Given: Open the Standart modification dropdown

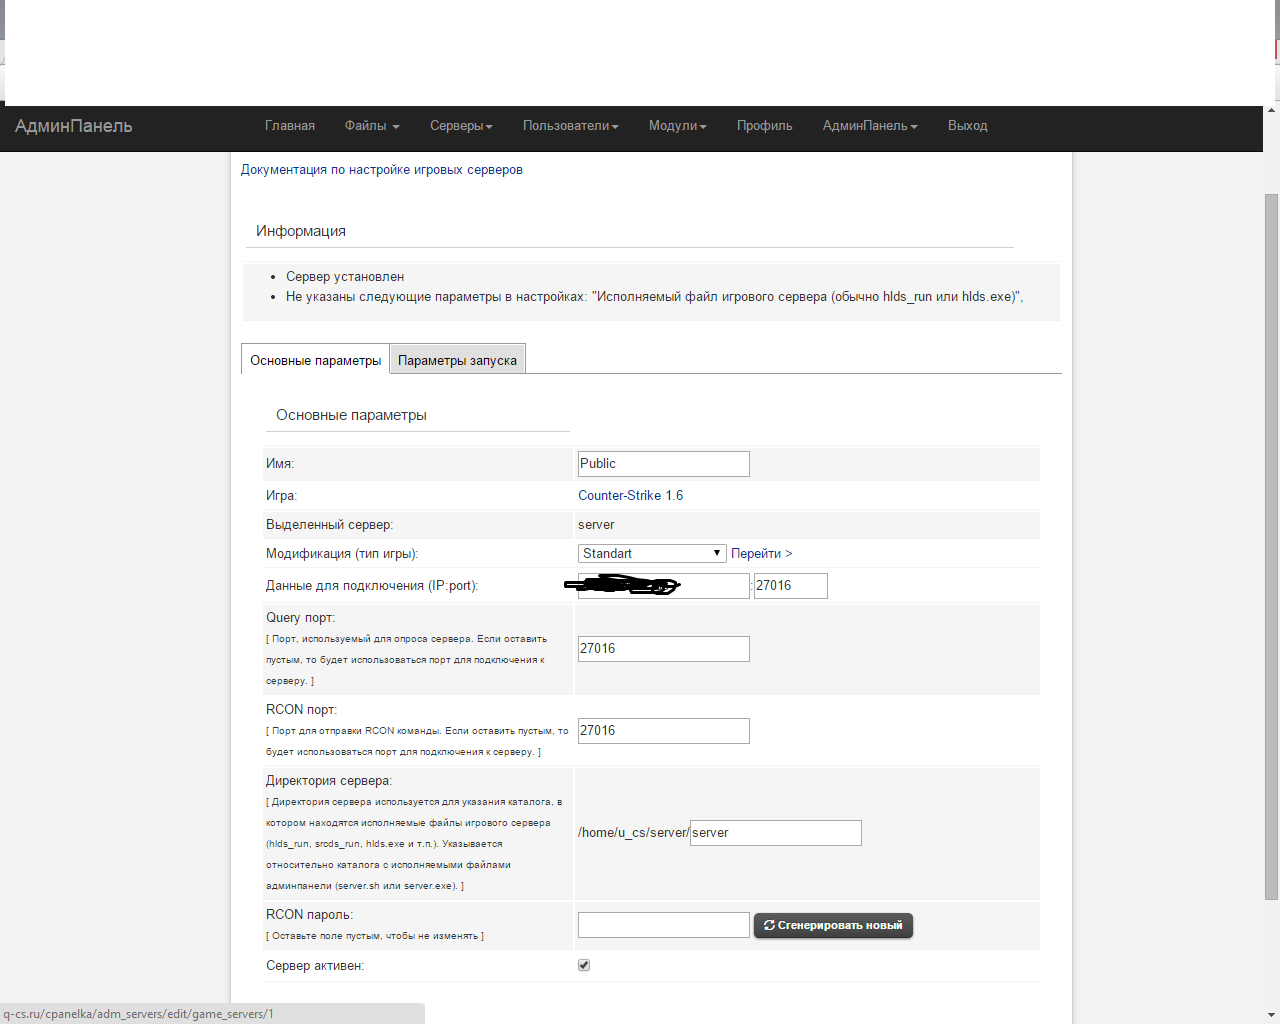Looking at the screenshot, I should (x=652, y=554).
